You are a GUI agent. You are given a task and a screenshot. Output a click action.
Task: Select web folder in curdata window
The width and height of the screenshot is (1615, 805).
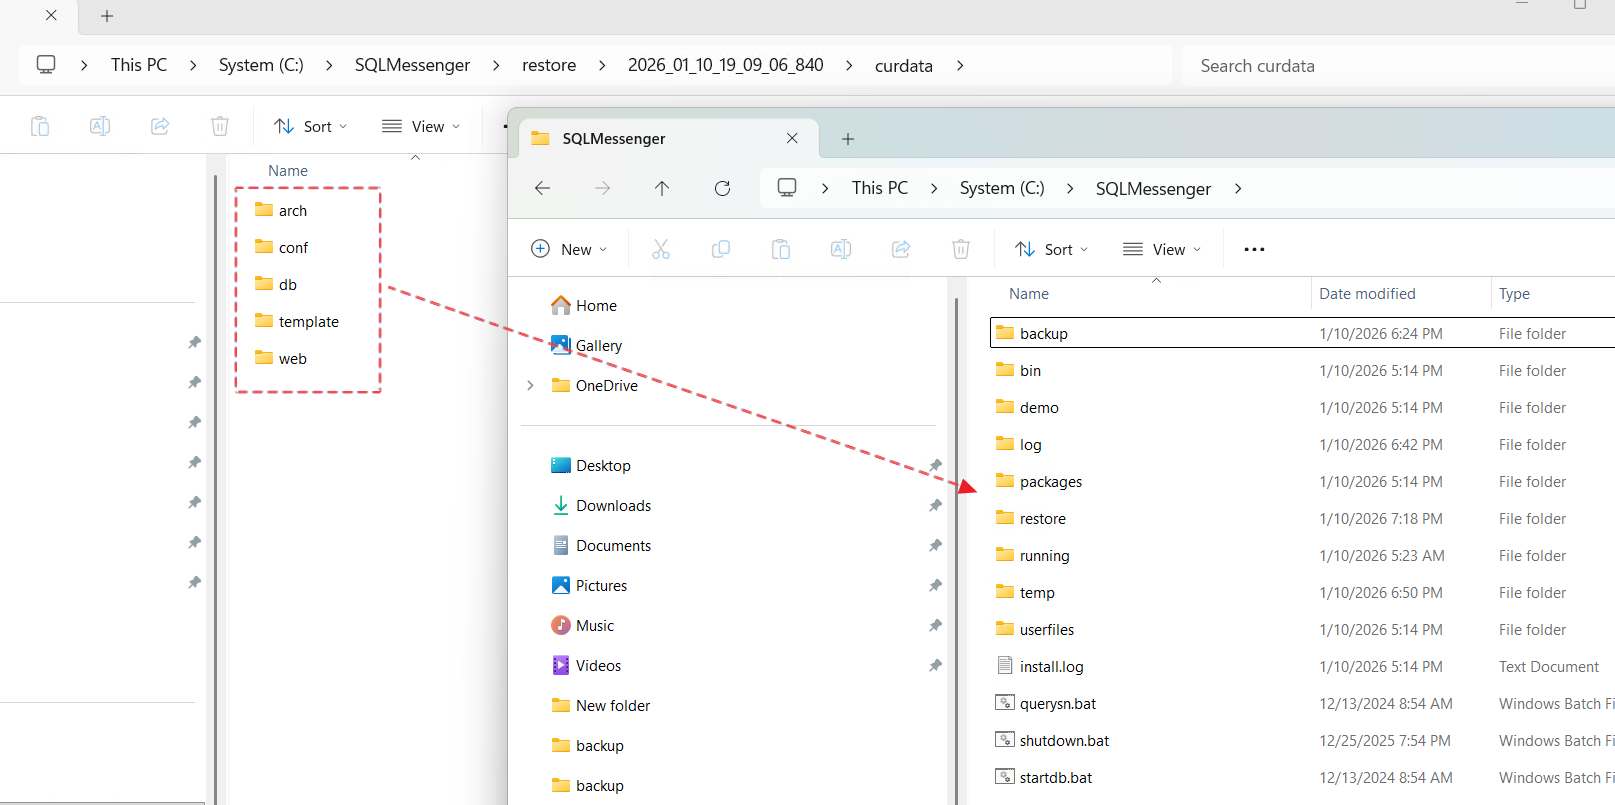(x=281, y=358)
